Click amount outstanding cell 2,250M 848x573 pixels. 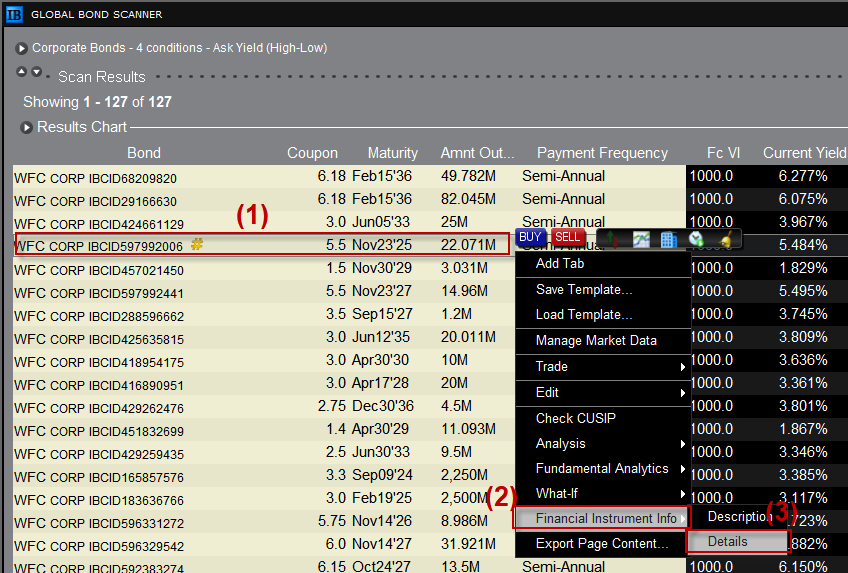point(465,475)
